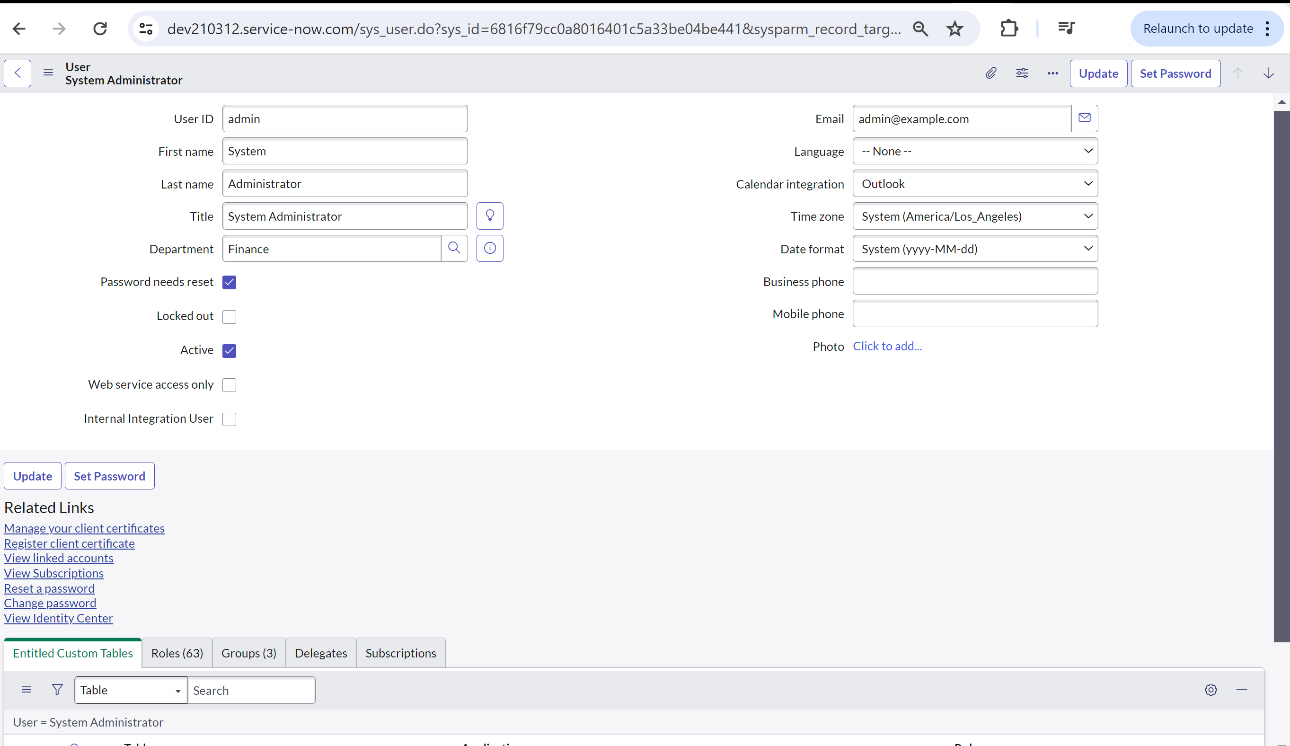Click the Mobile phone field

point(975,314)
